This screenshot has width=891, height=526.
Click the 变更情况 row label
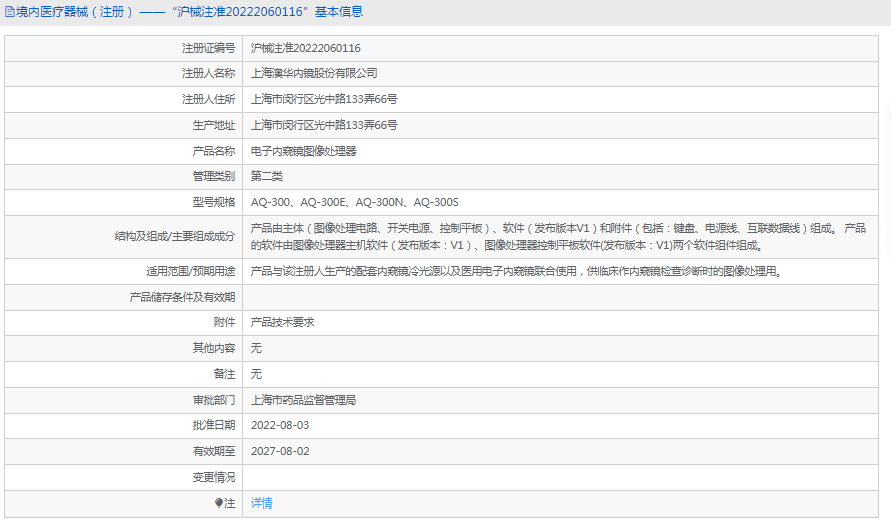(214, 477)
